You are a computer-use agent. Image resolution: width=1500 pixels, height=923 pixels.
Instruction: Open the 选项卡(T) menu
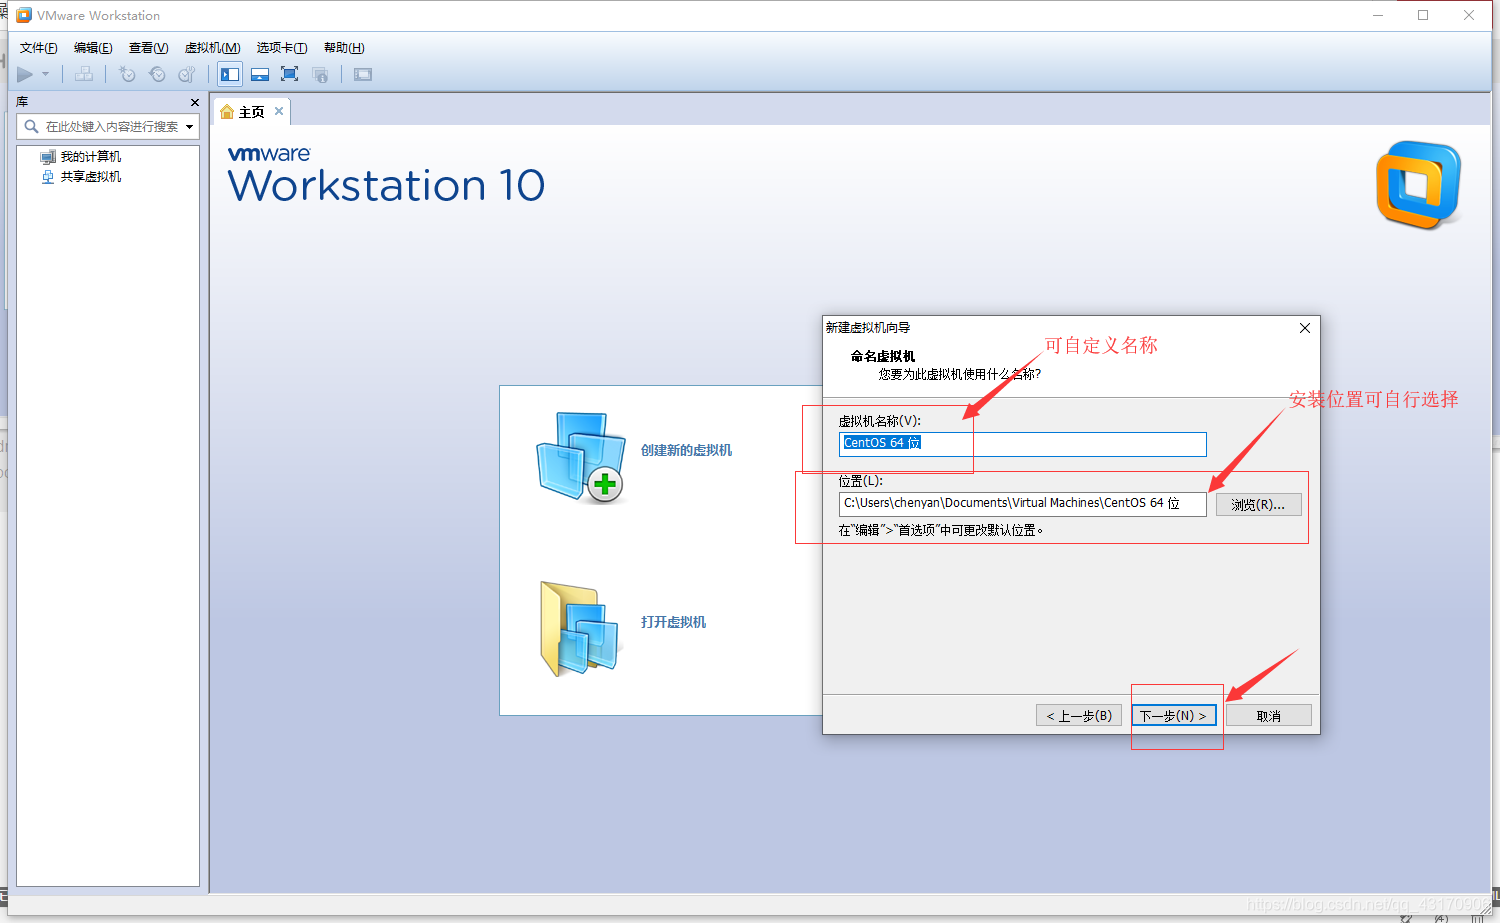click(282, 48)
